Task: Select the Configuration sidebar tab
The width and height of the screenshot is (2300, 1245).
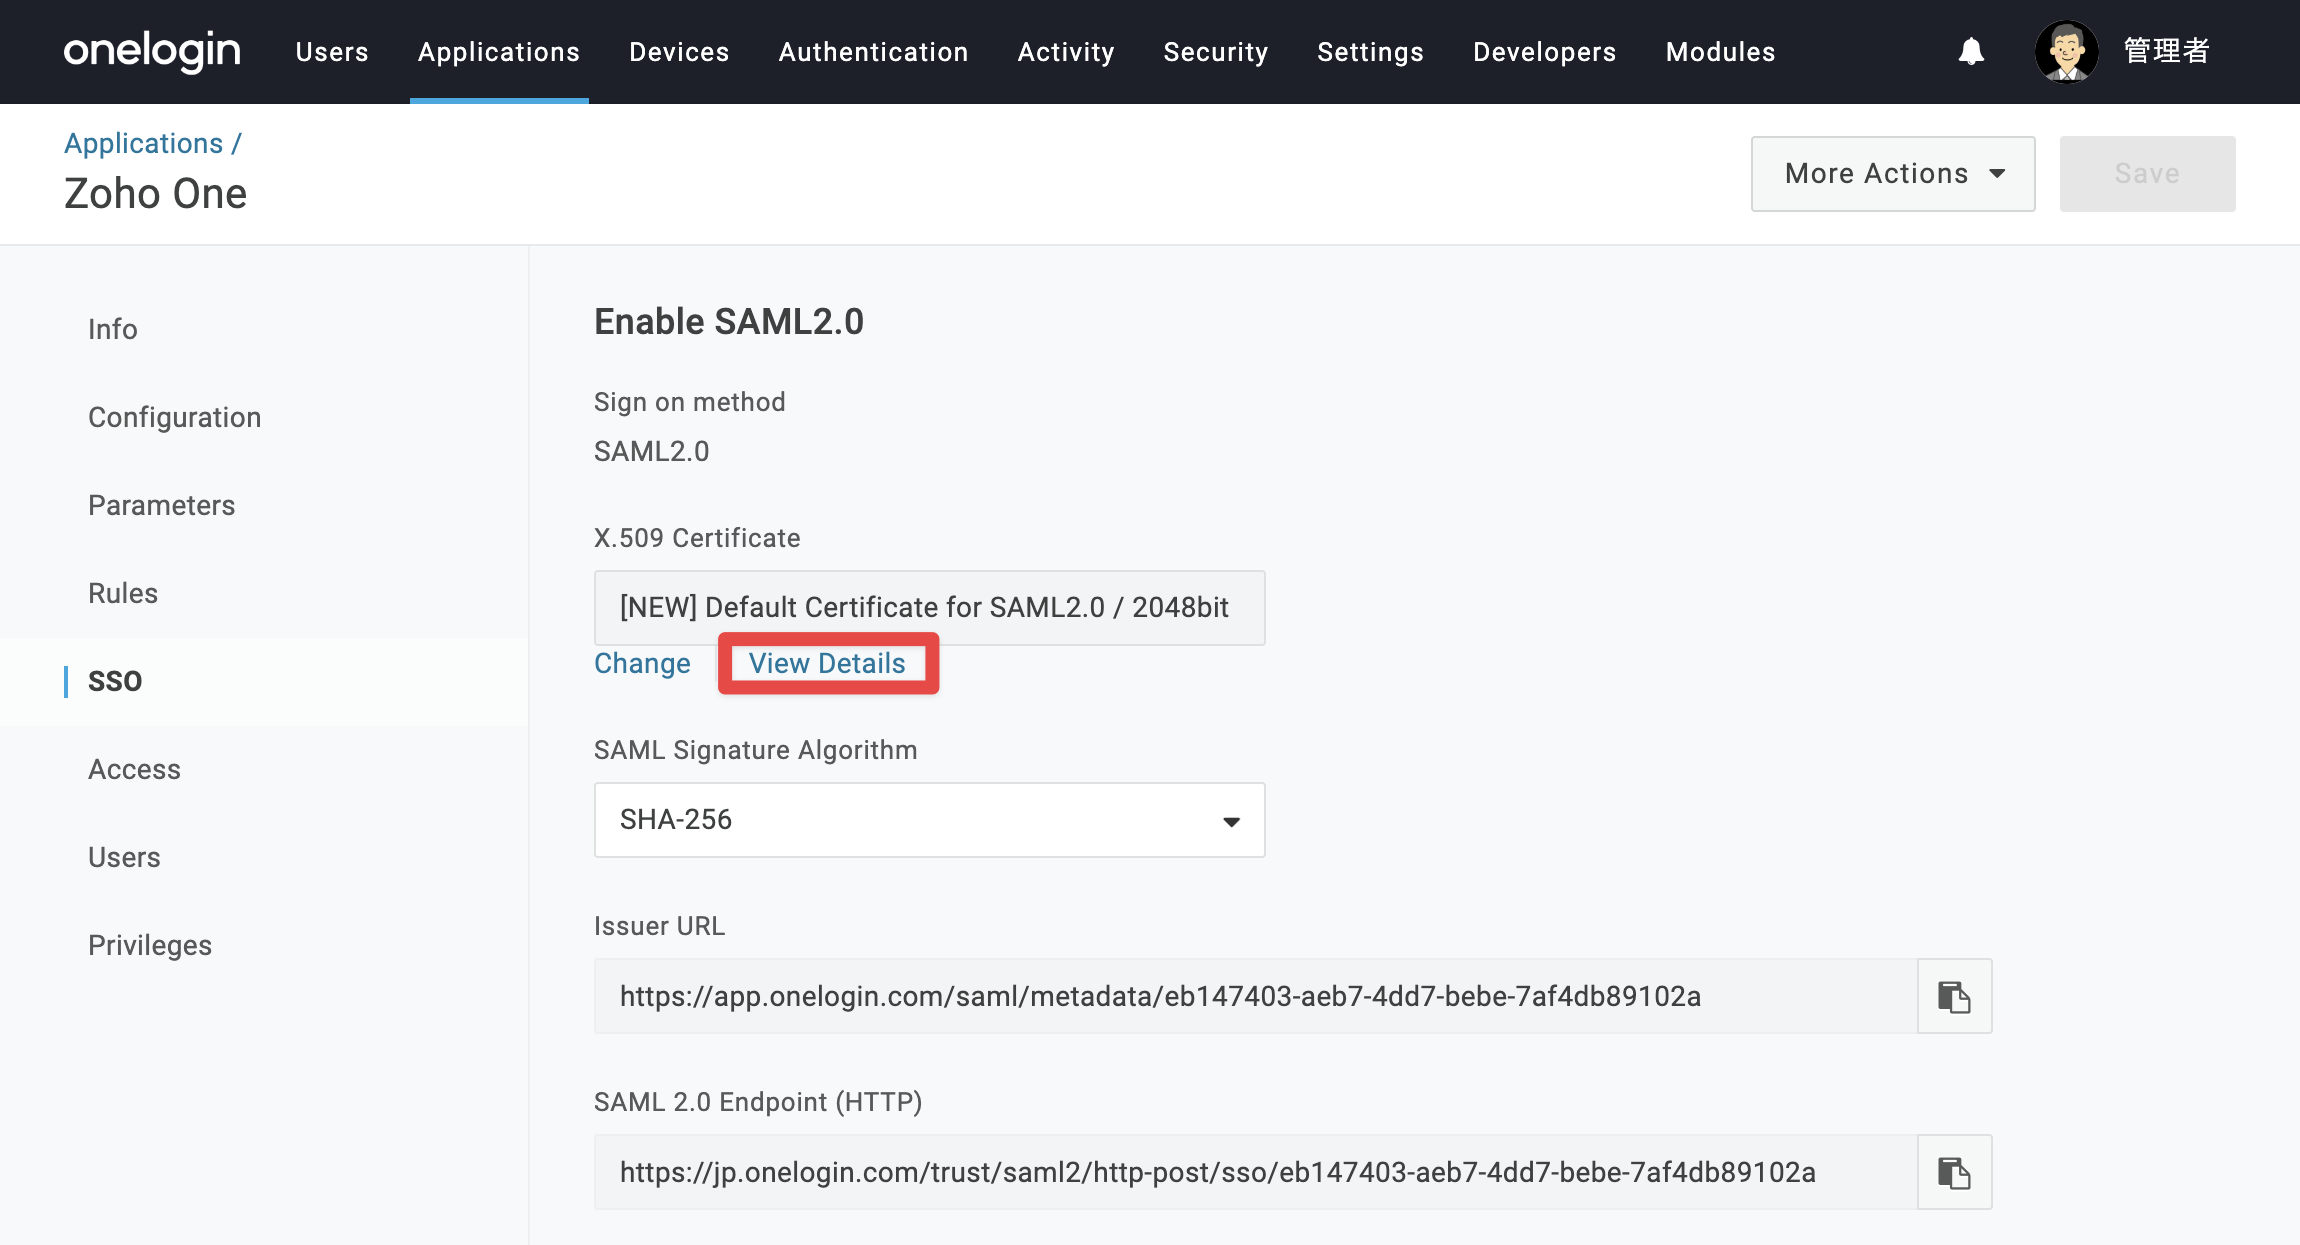Action: click(x=175, y=417)
